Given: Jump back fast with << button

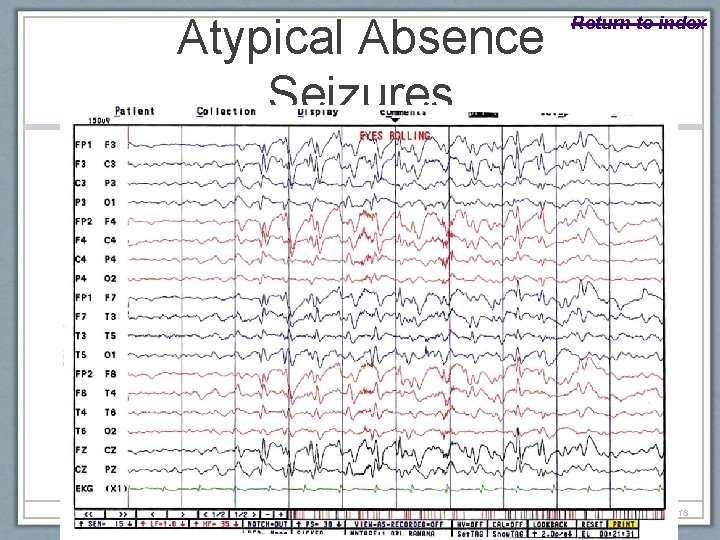Looking at the screenshot, I should (89, 514).
